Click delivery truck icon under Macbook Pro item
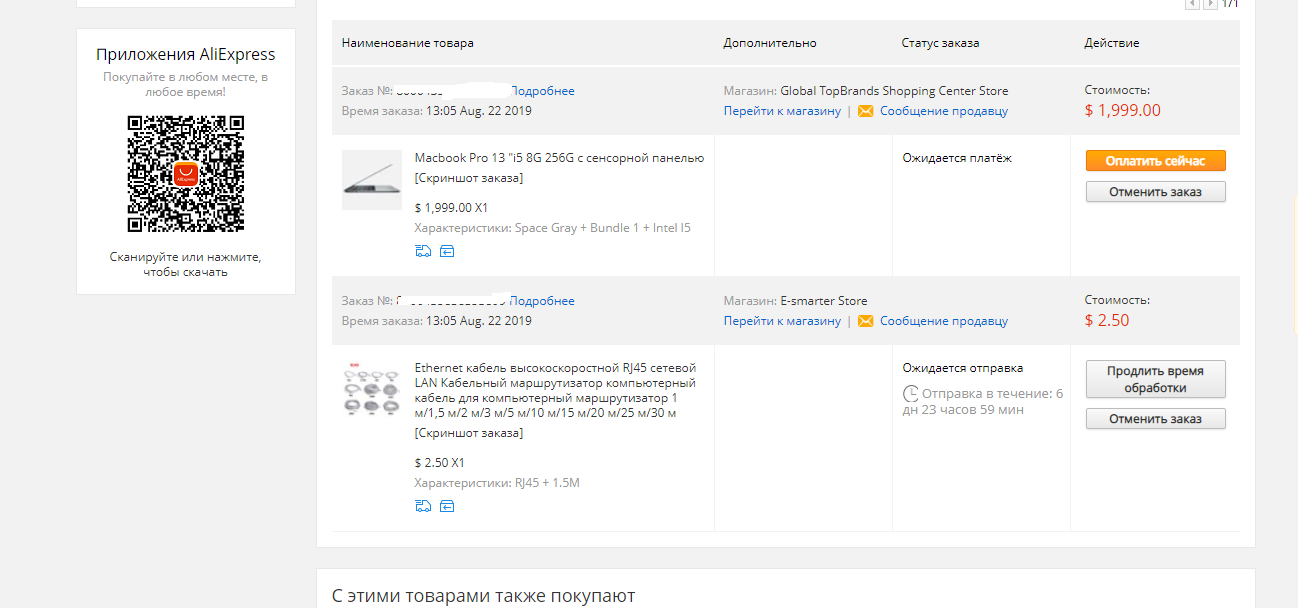1298x608 pixels. tap(423, 251)
